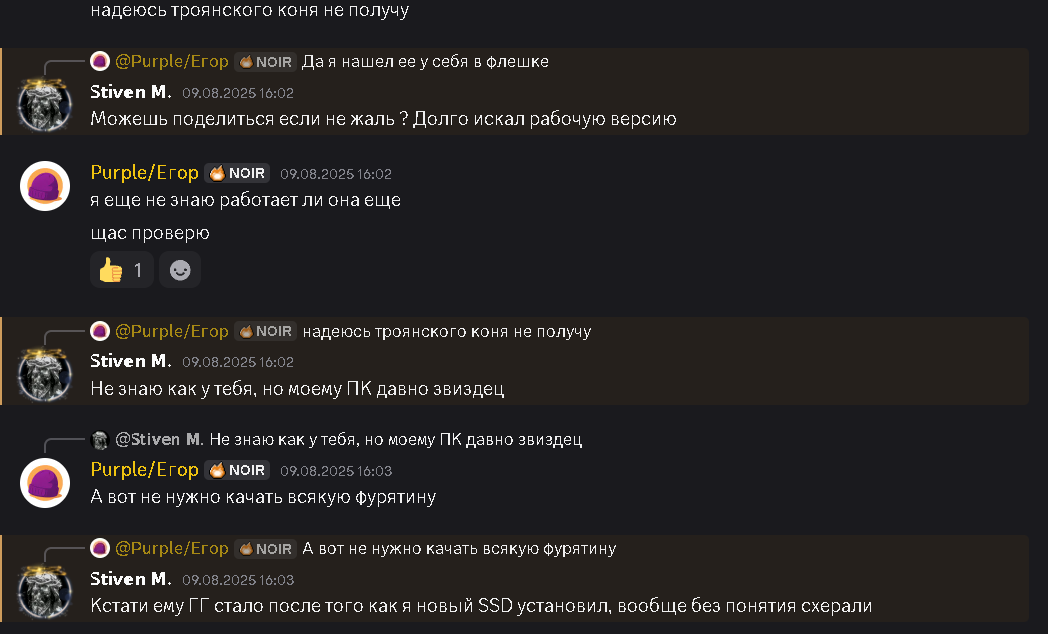The height and width of the screenshot is (634, 1048).
Task: Click the NOIR role tag on "А вот не нужно" message
Action: (237, 470)
